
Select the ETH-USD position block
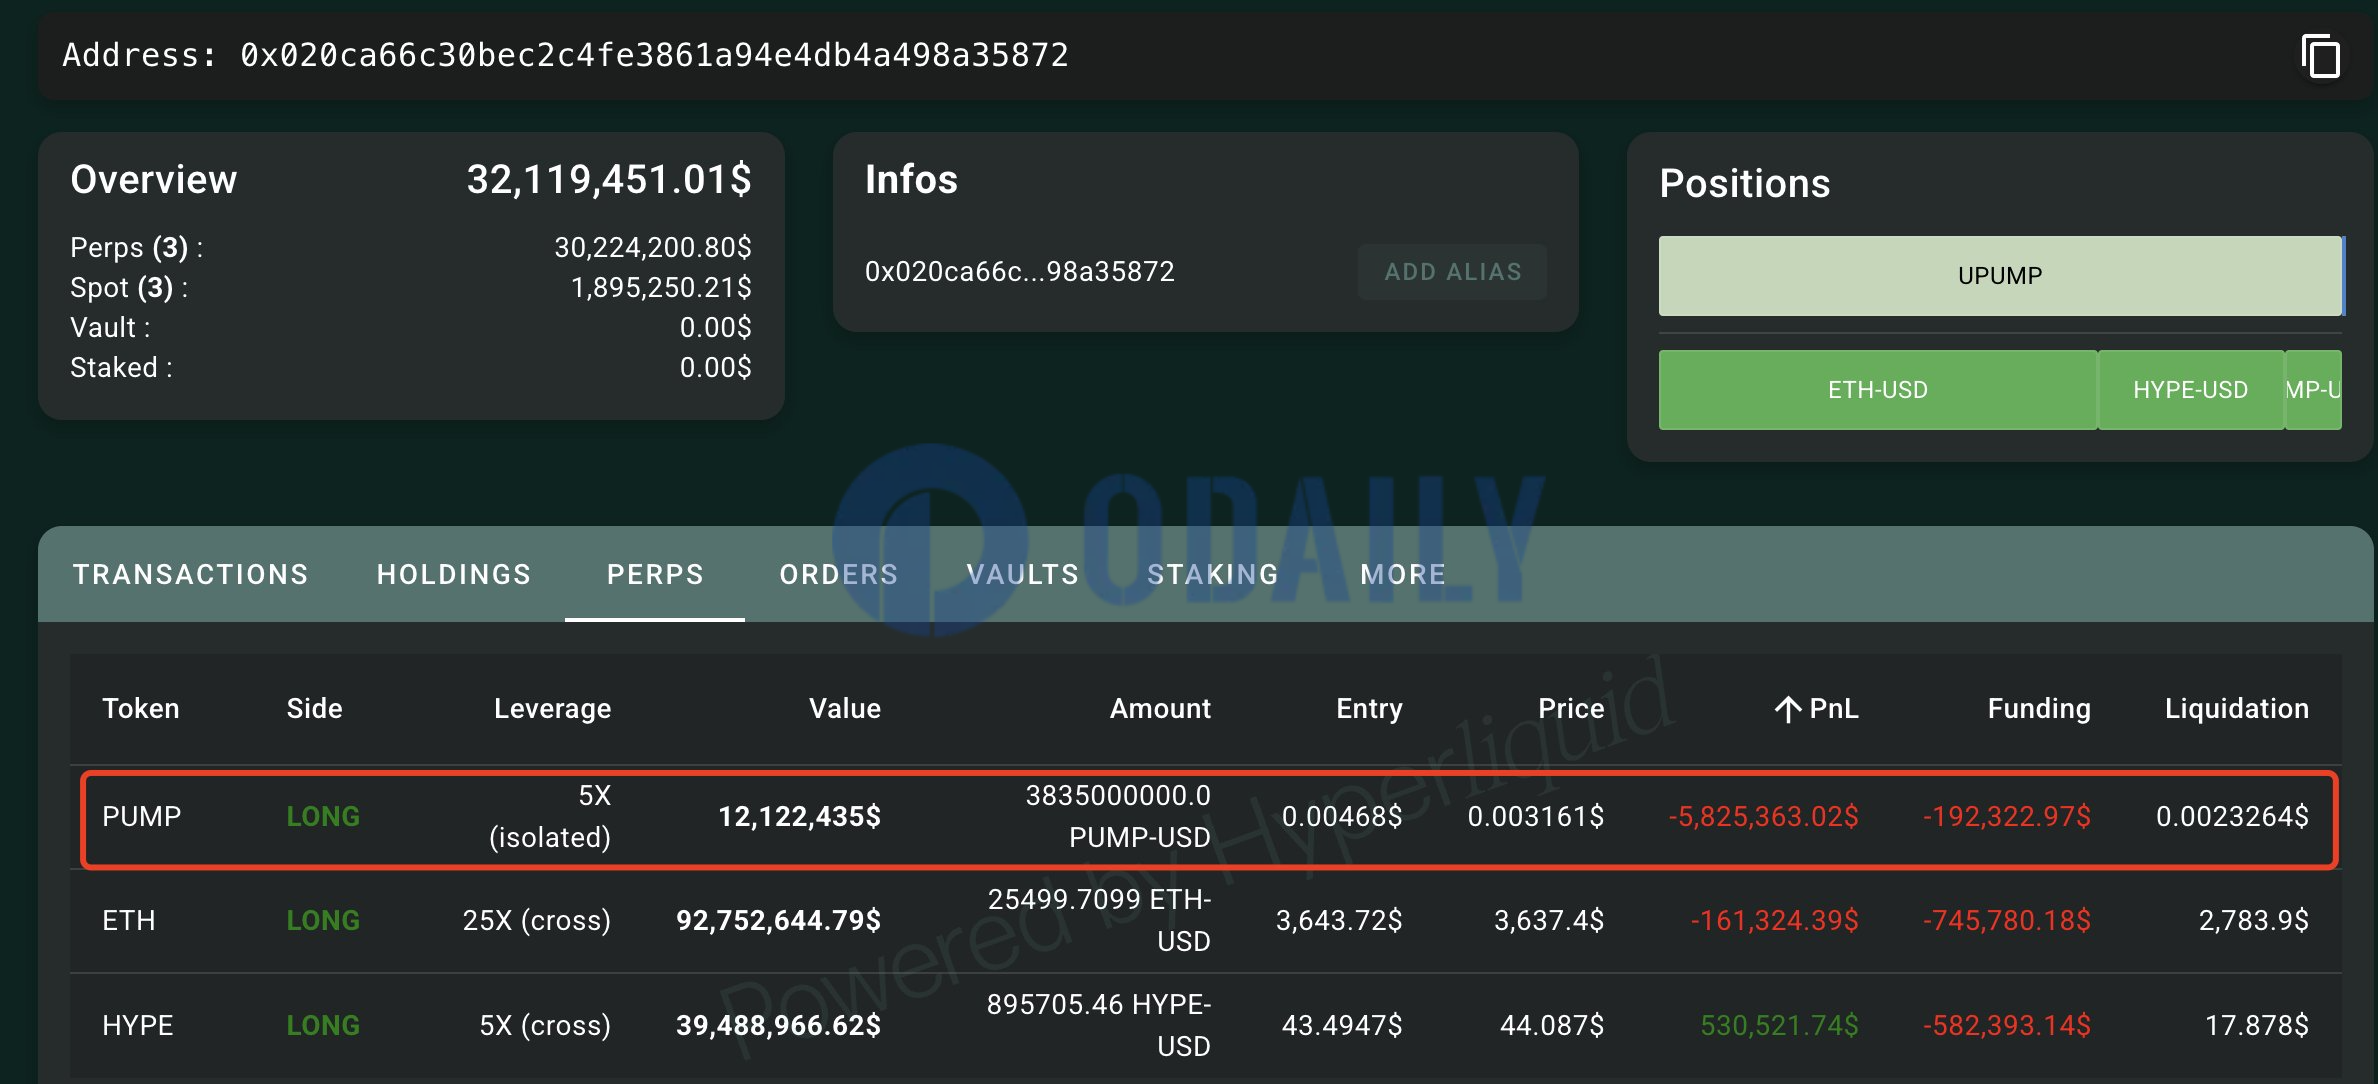[1877, 390]
